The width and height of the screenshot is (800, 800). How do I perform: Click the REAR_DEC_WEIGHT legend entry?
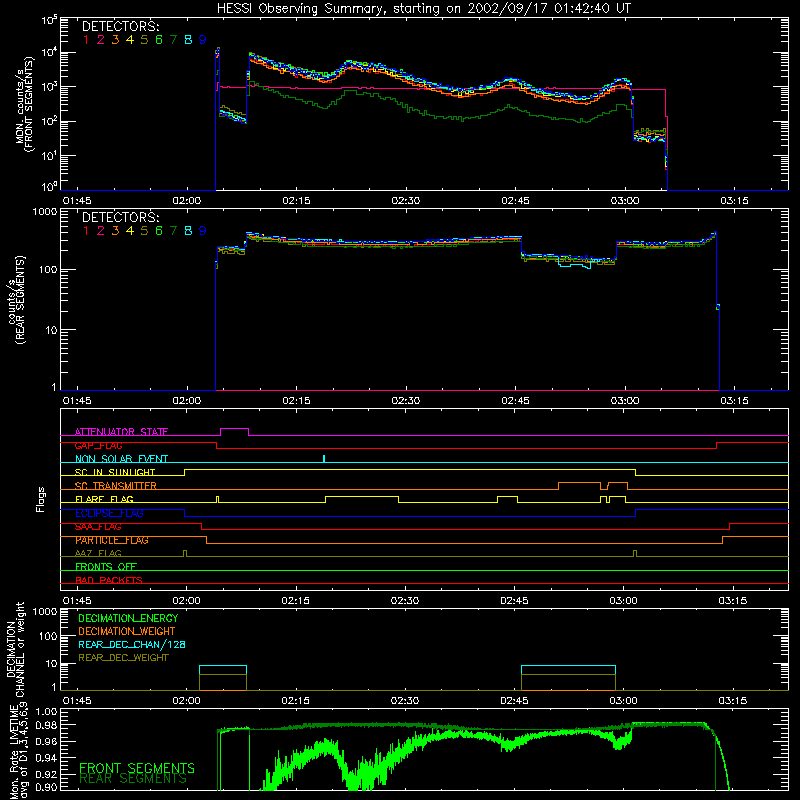(123, 658)
